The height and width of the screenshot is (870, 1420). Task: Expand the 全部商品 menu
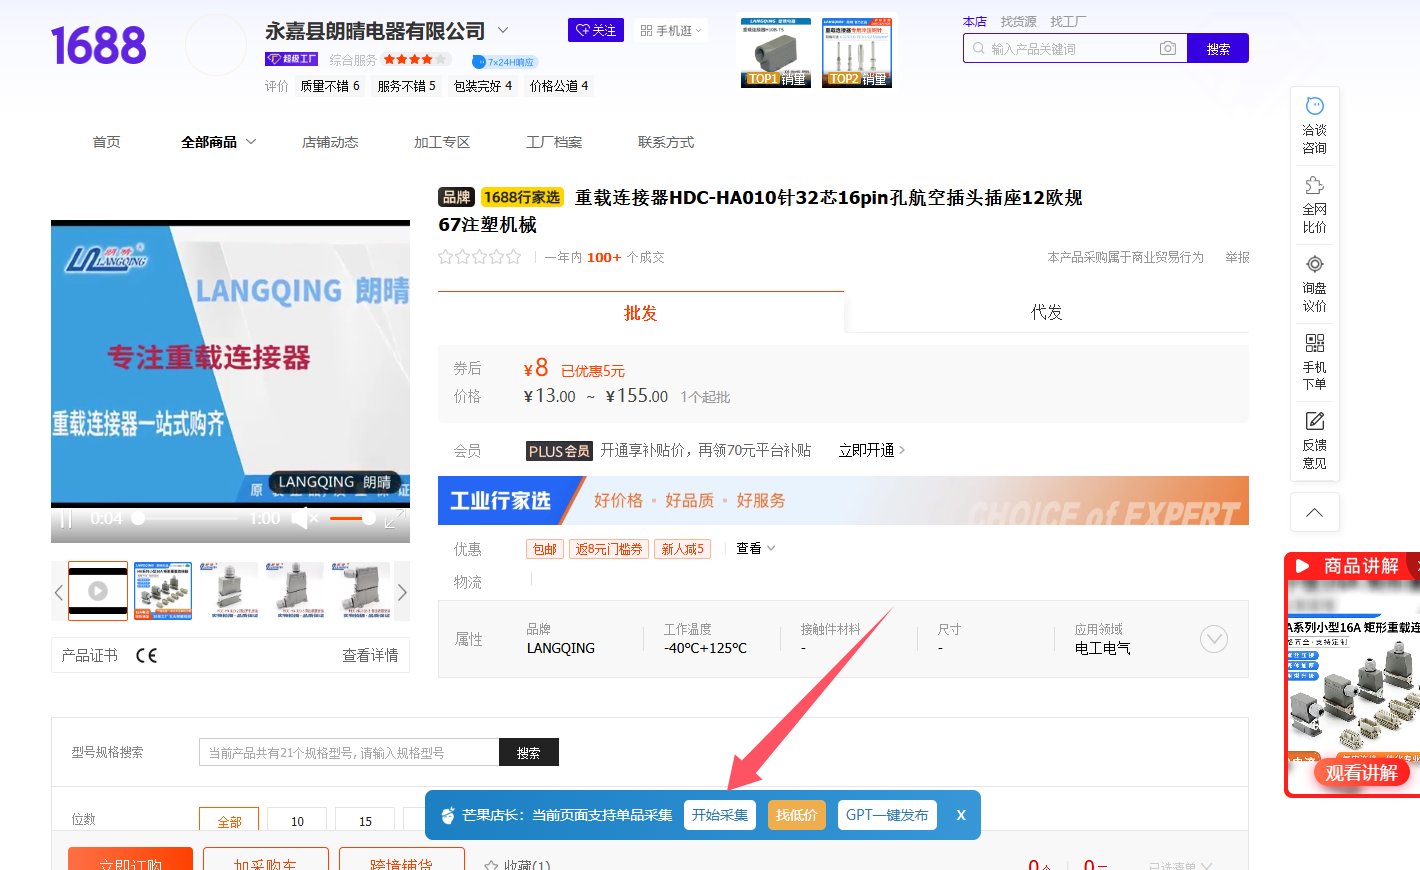(x=218, y=142)
